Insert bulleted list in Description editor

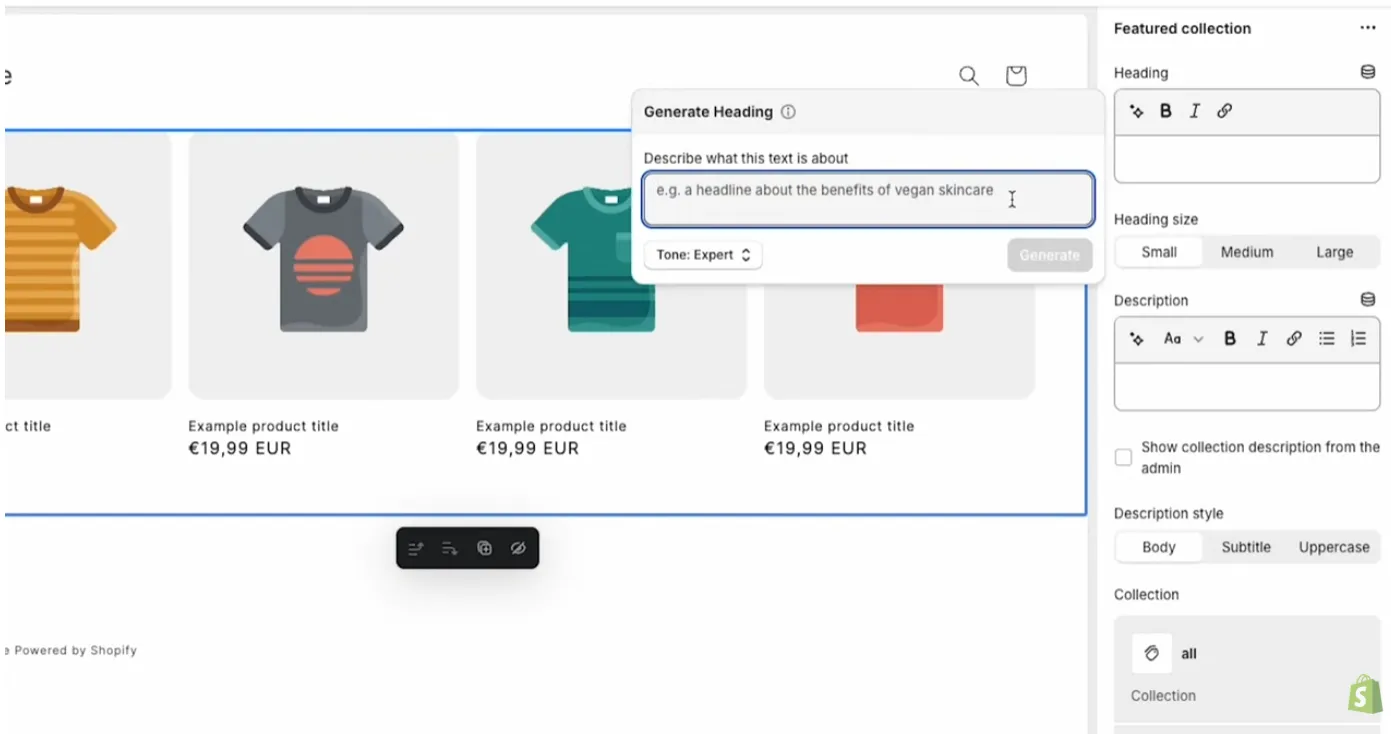point(1326,339)
